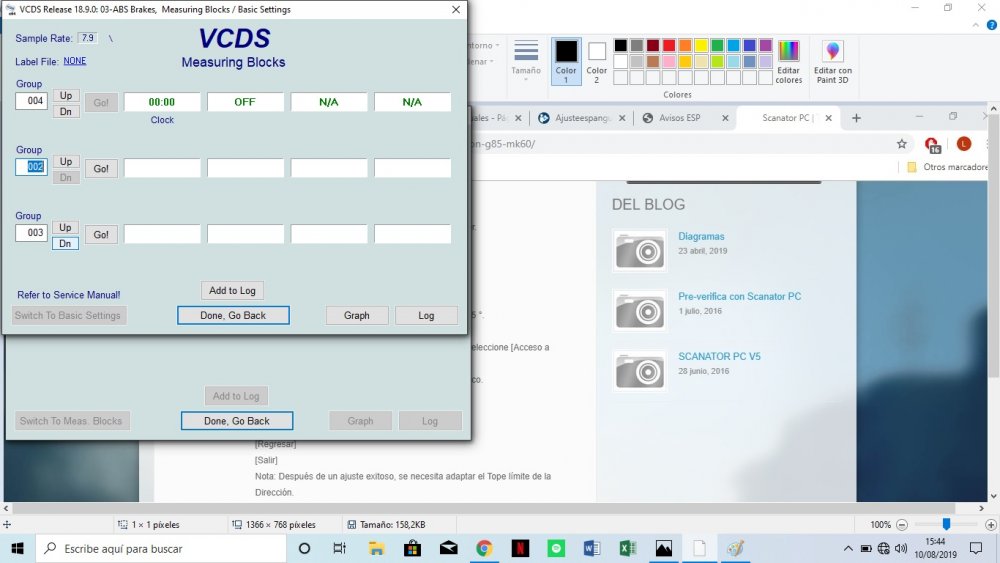Adjust the Paint zoom slider handle
The width and height of the screenshot is (1000, 563).
point(946,524)
